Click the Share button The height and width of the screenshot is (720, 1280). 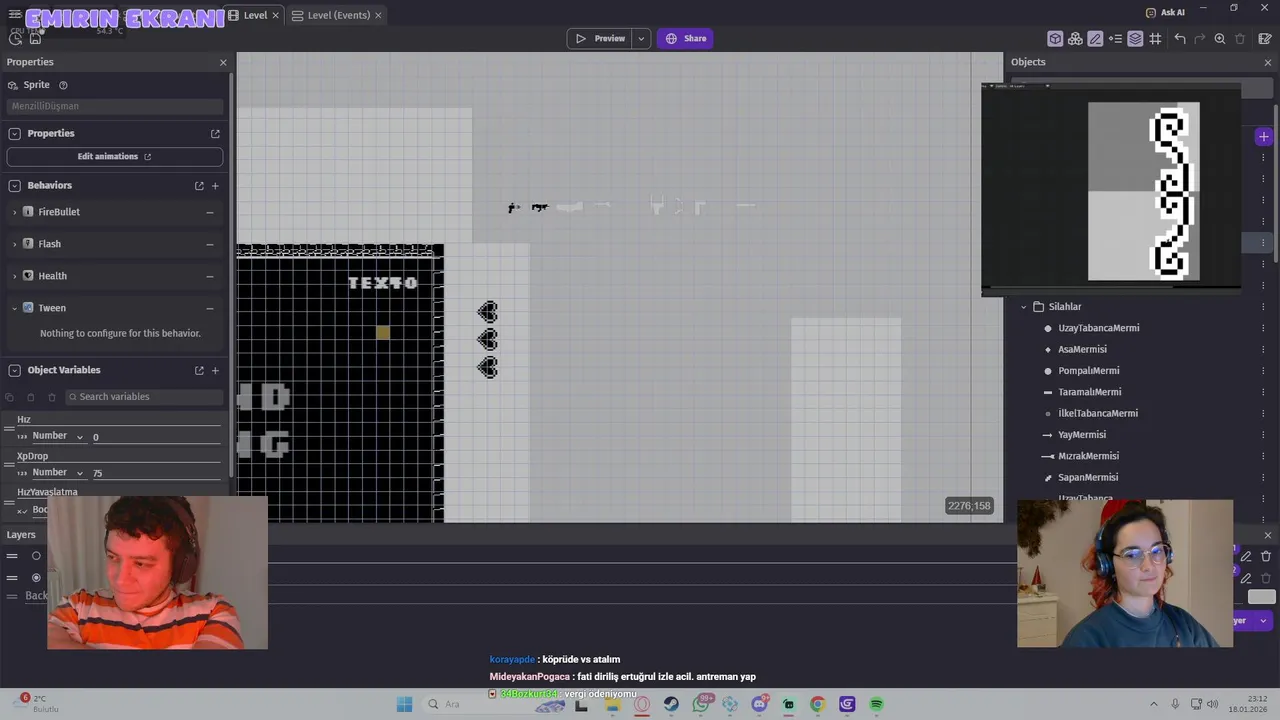685,38
